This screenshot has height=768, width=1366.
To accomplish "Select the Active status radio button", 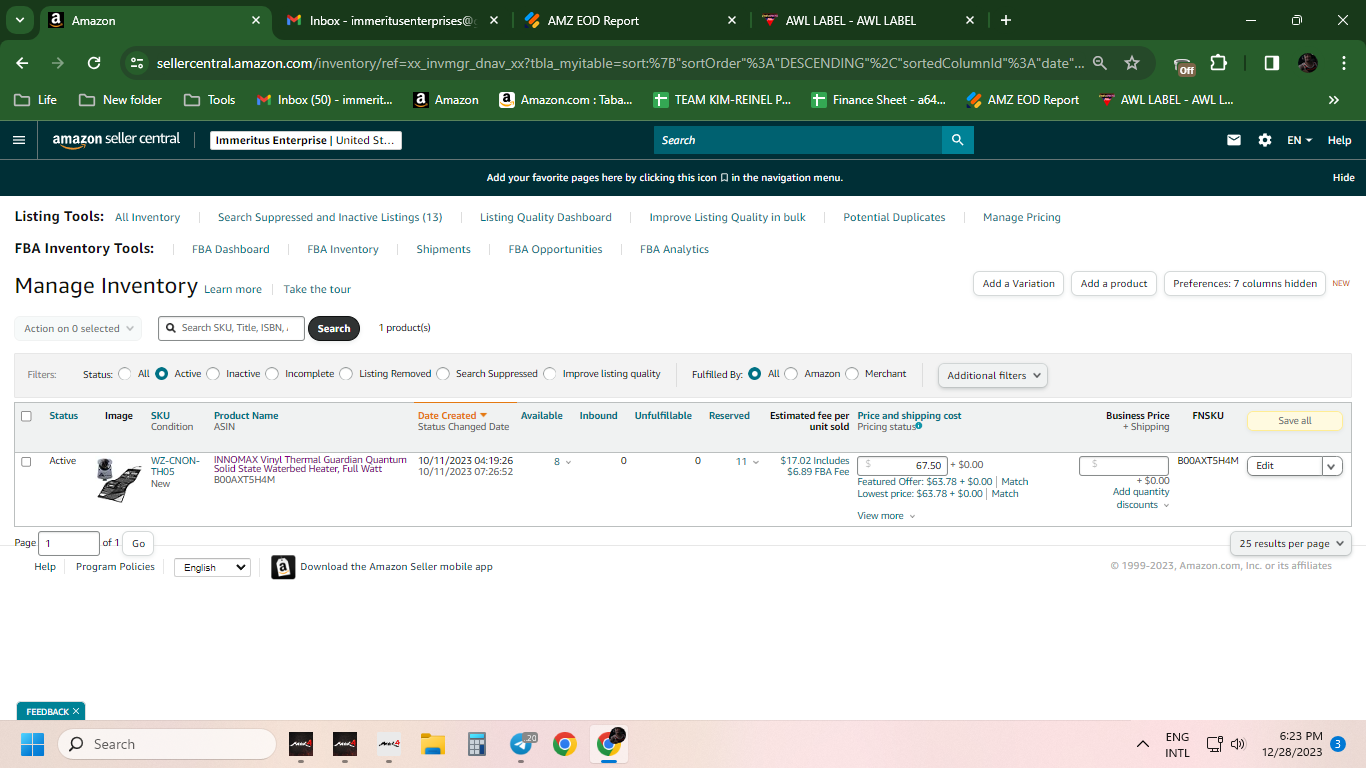I will pyautogui.click(x=162, y=374).
